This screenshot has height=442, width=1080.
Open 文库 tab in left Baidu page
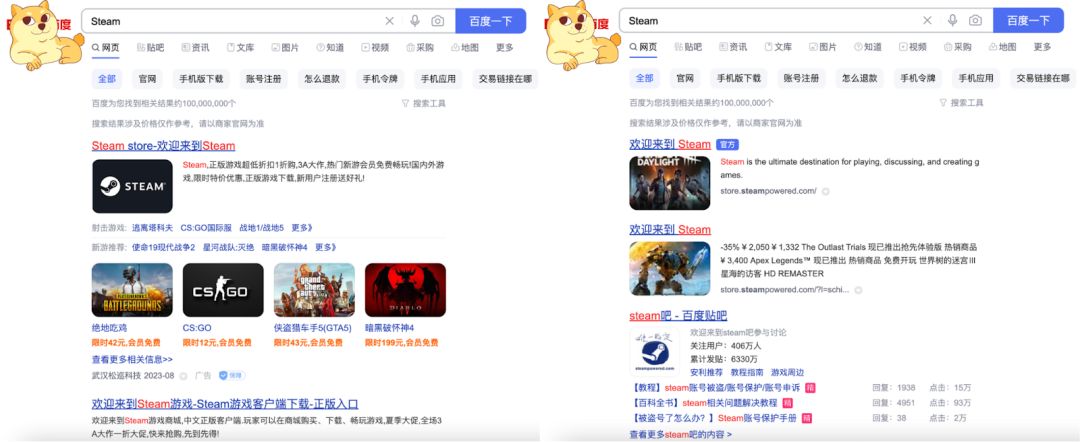click(240, 48)
